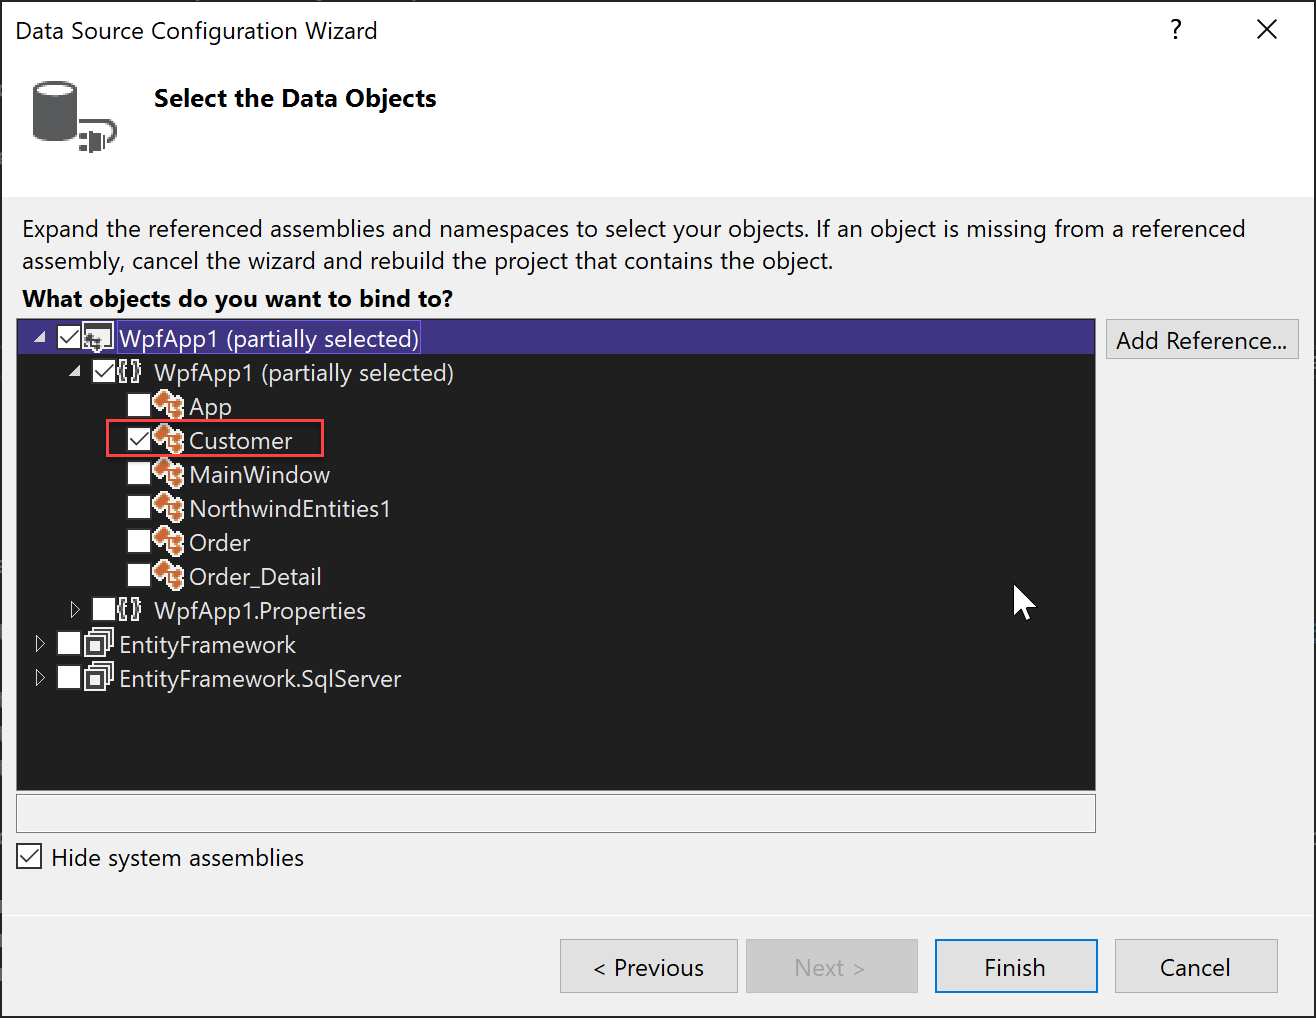The height and width of the screenshot is (1018, 1316).
Task: Click the Order_Detail class icon
Action: click(168, 576)
